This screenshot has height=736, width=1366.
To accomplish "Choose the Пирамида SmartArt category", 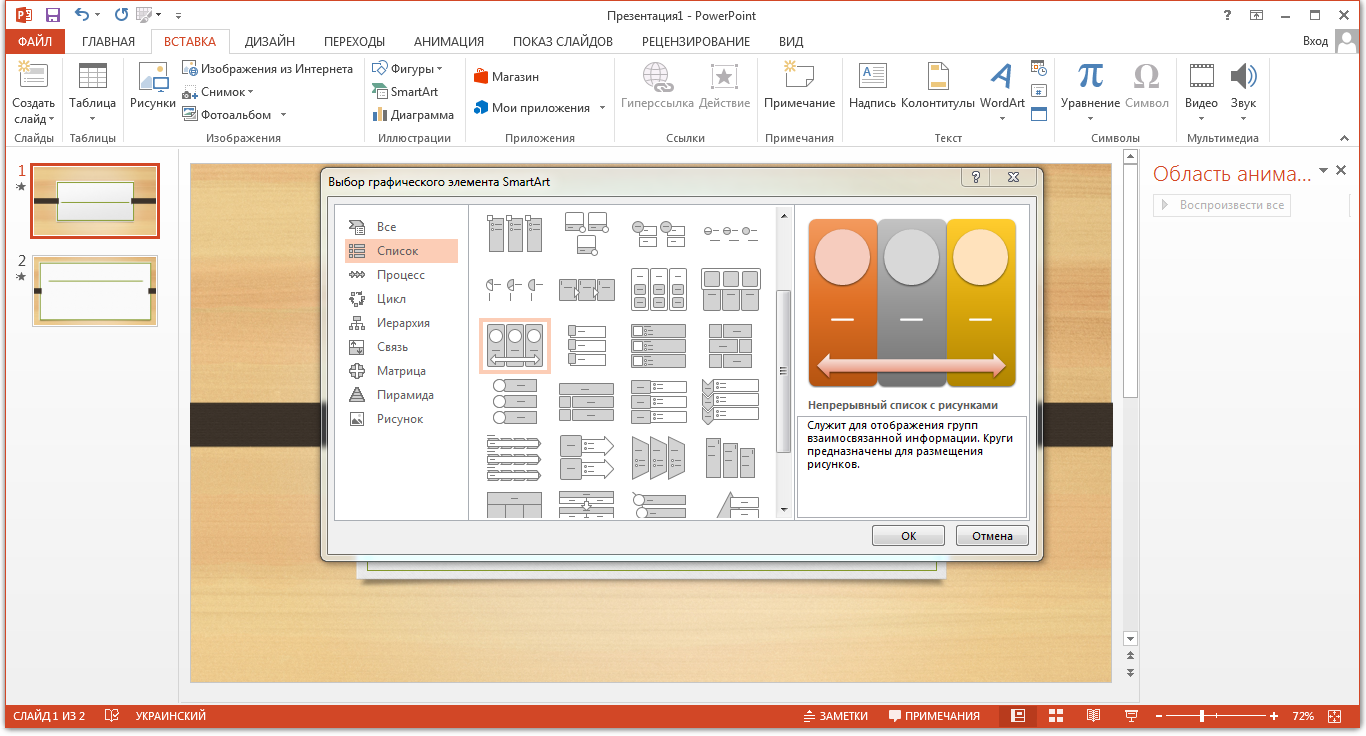I will 404,395.
